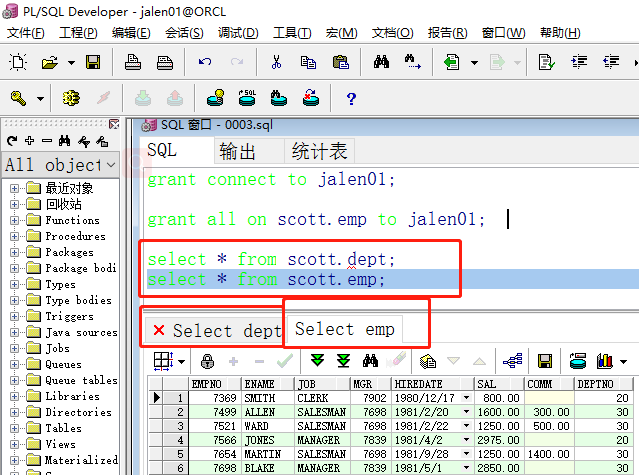Open HIREDATE date dropdown in SMITH row
Image resolution: width=639 pixels, height=475 pixels.
click(x=466, y=398)
